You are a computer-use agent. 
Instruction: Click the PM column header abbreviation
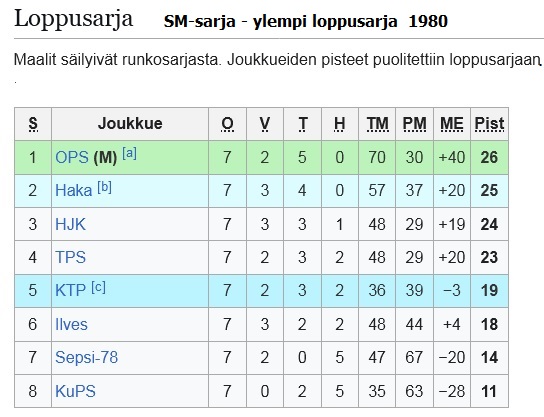click(x=415, y=124)
